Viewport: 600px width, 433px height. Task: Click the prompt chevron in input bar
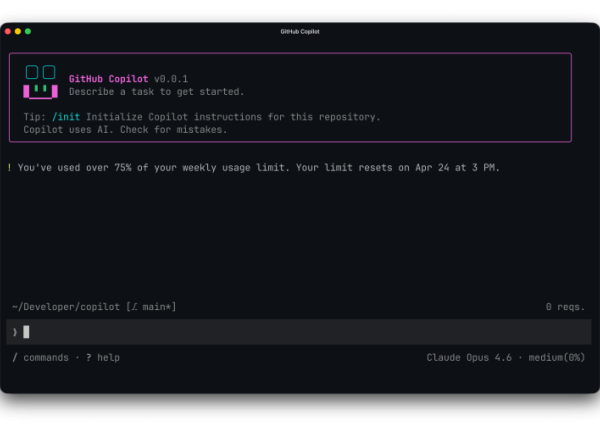click(15, 332)
